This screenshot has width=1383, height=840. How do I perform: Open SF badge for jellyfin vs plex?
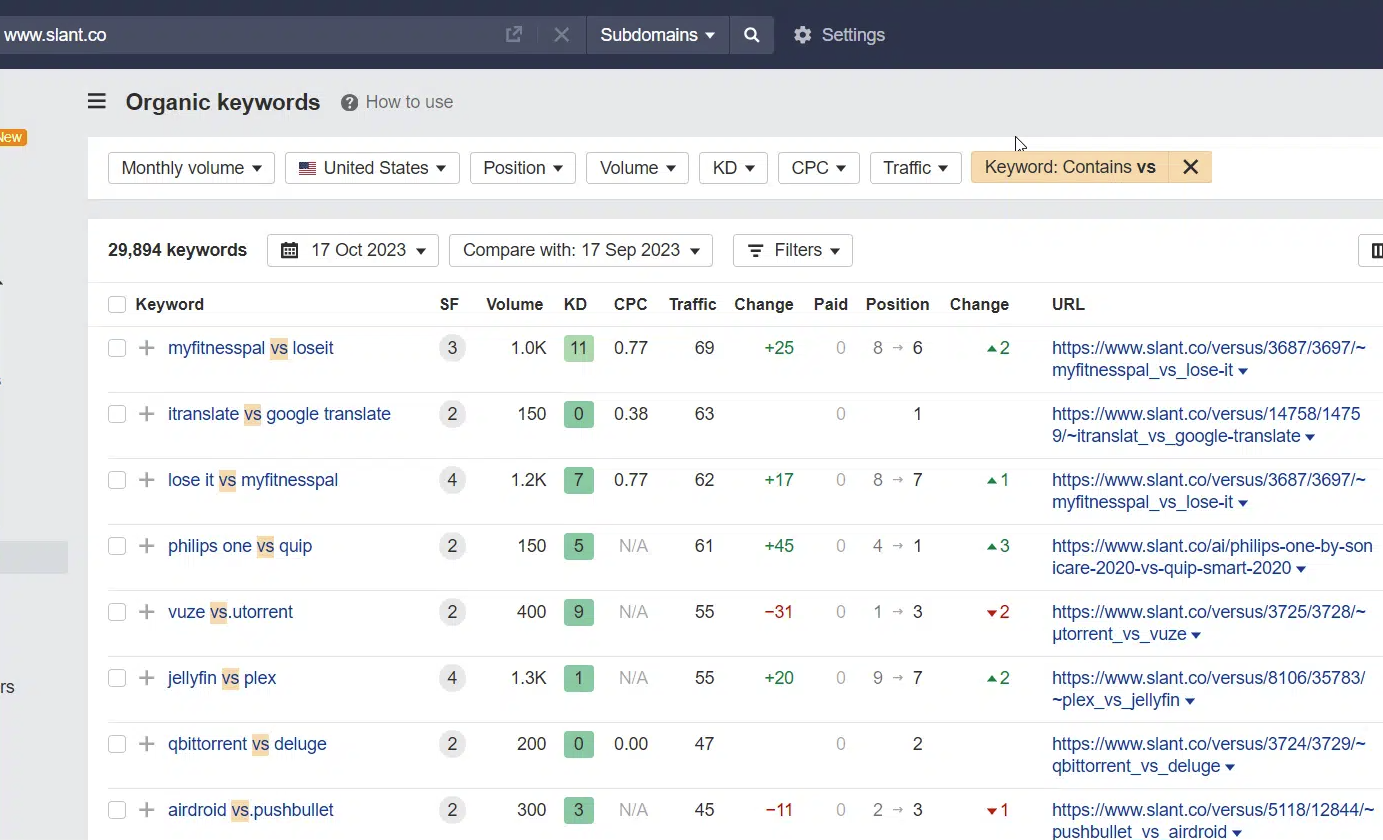point(452,678)
